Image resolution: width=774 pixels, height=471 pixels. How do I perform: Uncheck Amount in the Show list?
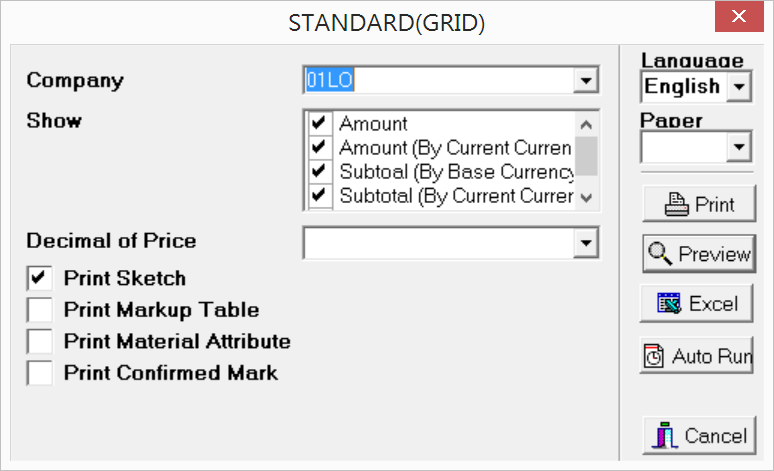click(319, 122)
